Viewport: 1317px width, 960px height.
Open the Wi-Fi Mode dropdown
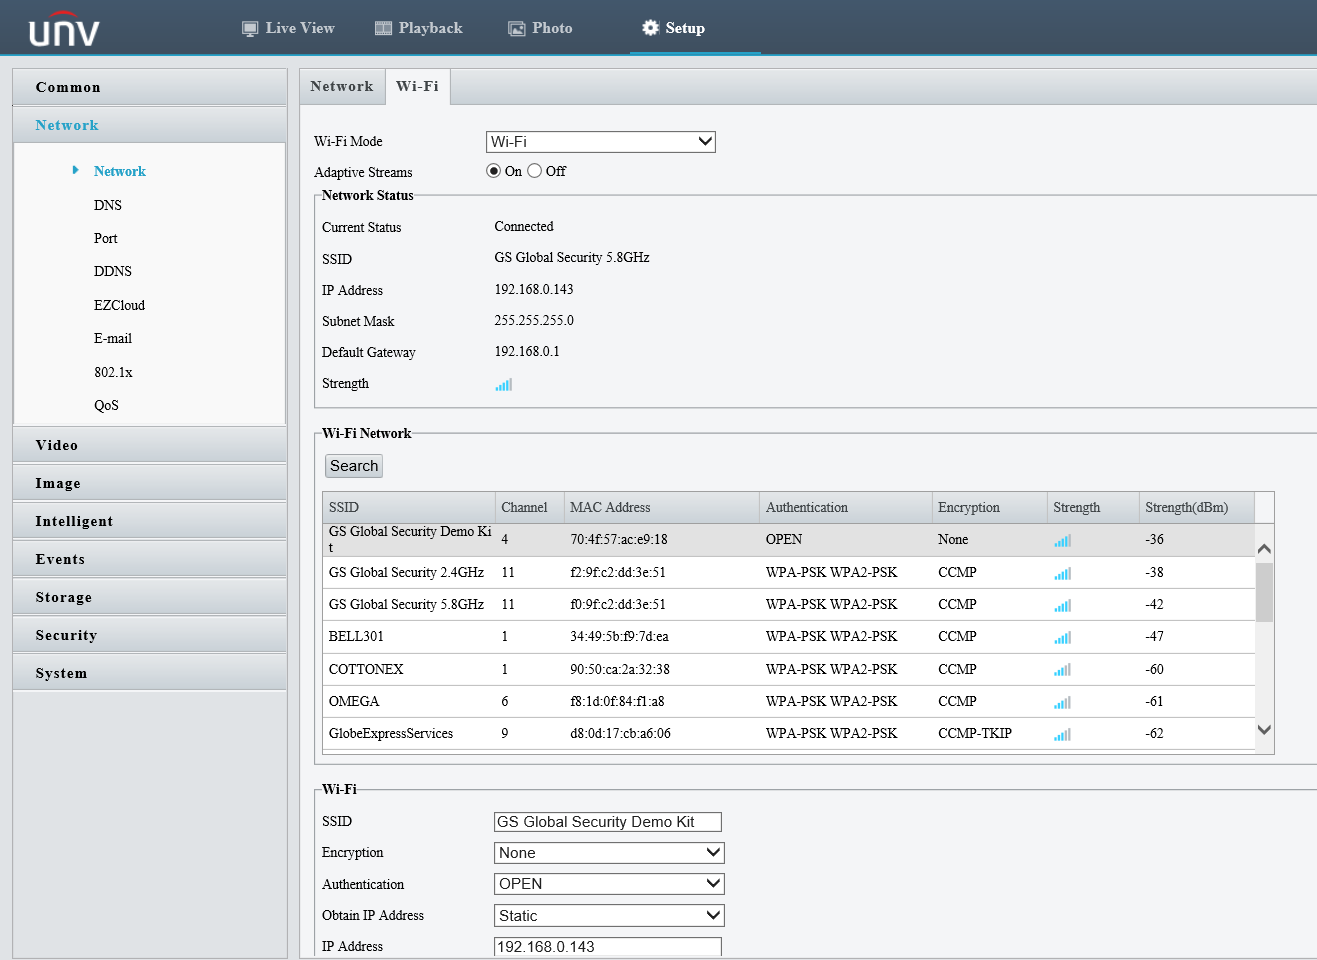pos(601,142)
